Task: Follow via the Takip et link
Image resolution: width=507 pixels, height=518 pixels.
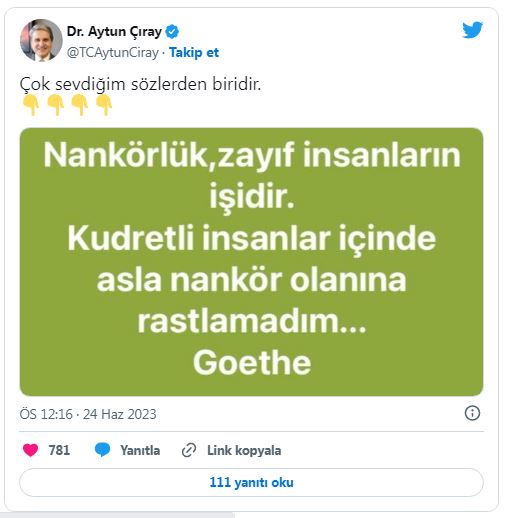Action: 194,52
